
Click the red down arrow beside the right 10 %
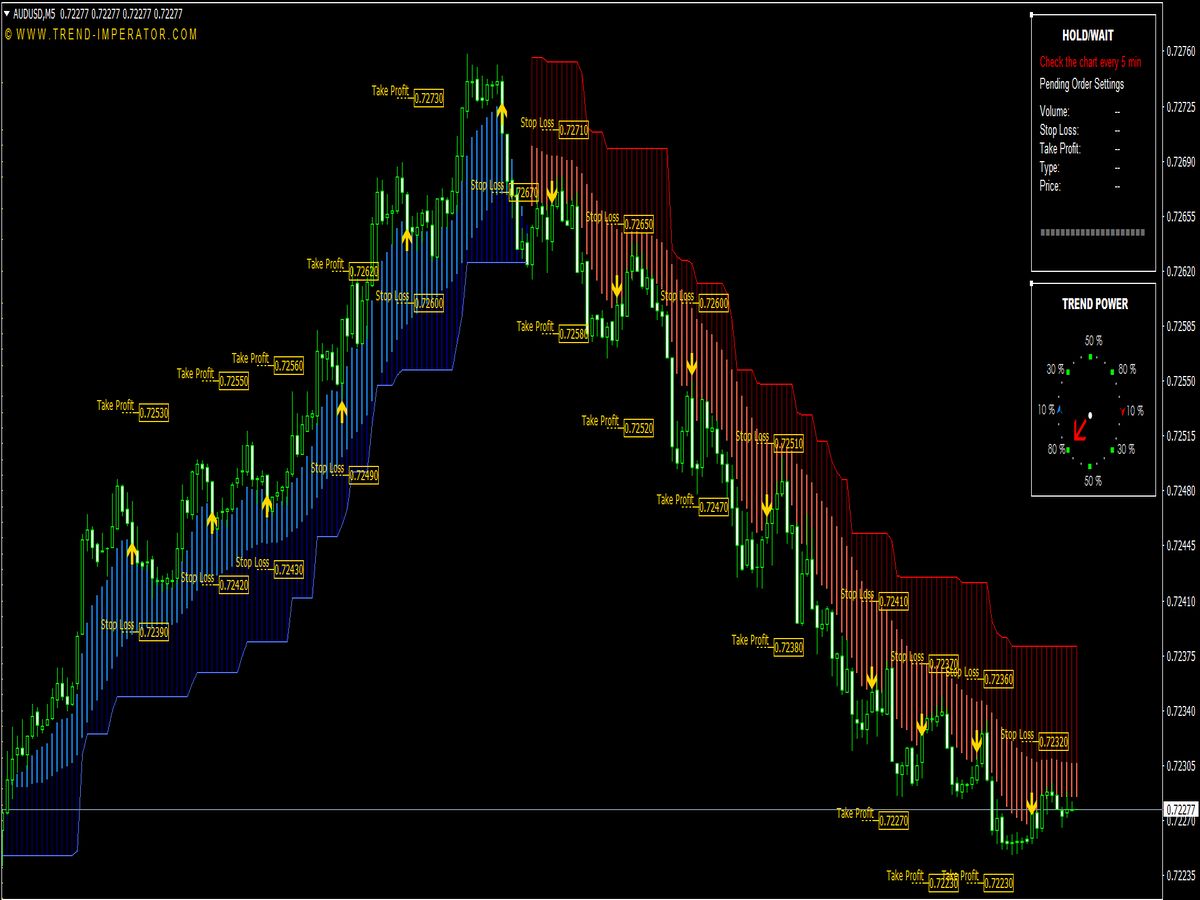point(1122,410)
